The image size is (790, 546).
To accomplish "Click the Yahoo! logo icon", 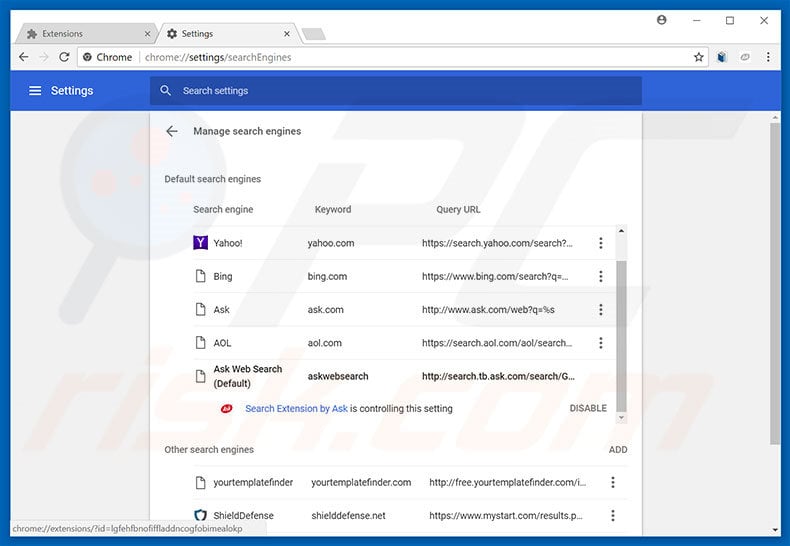I will coord(201,243).
